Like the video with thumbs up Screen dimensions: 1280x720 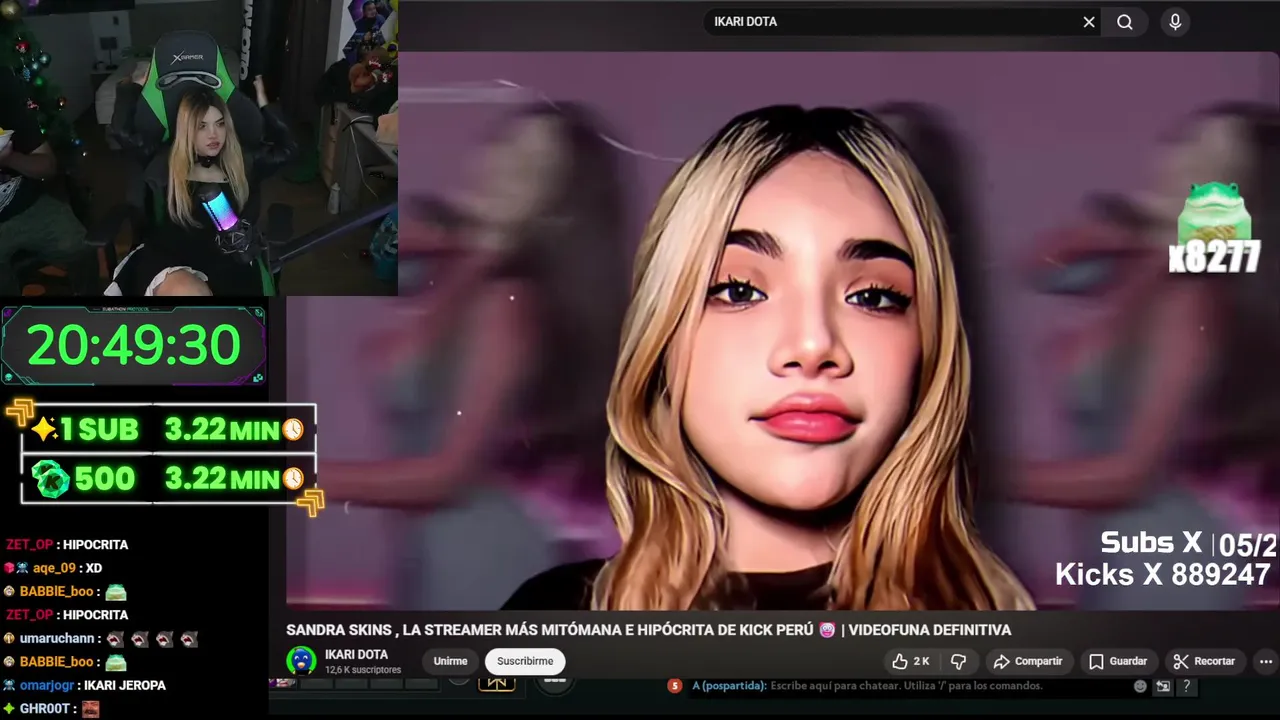pyautogui.click(x=911, y=661)
